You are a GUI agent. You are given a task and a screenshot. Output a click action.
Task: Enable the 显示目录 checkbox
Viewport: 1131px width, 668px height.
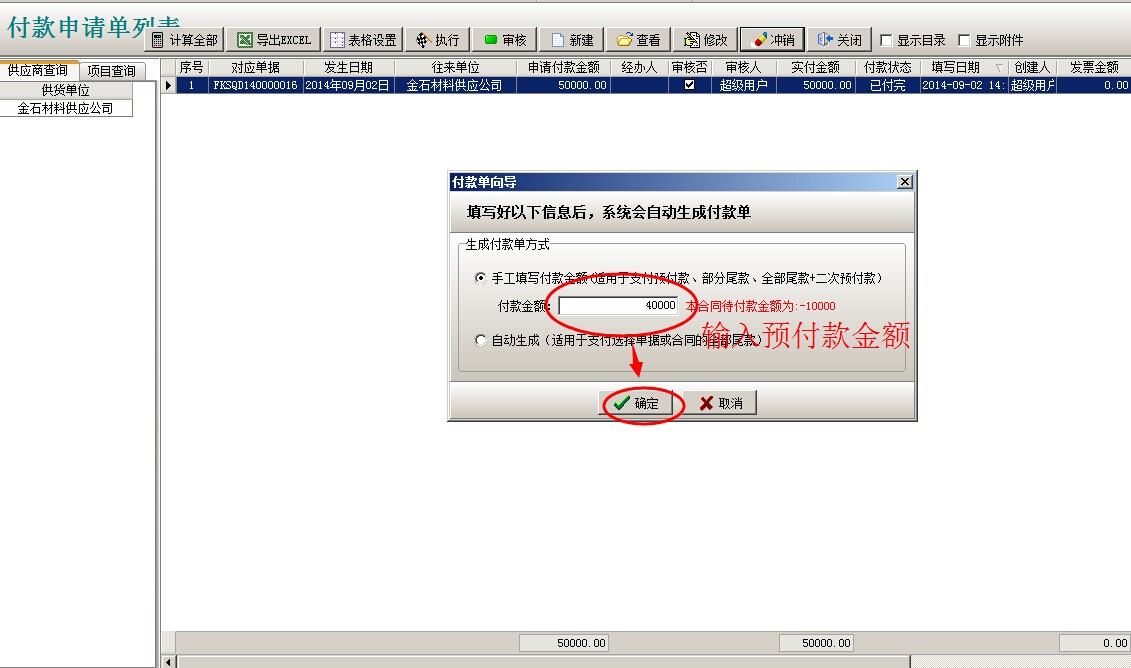[x=886, y=41]
